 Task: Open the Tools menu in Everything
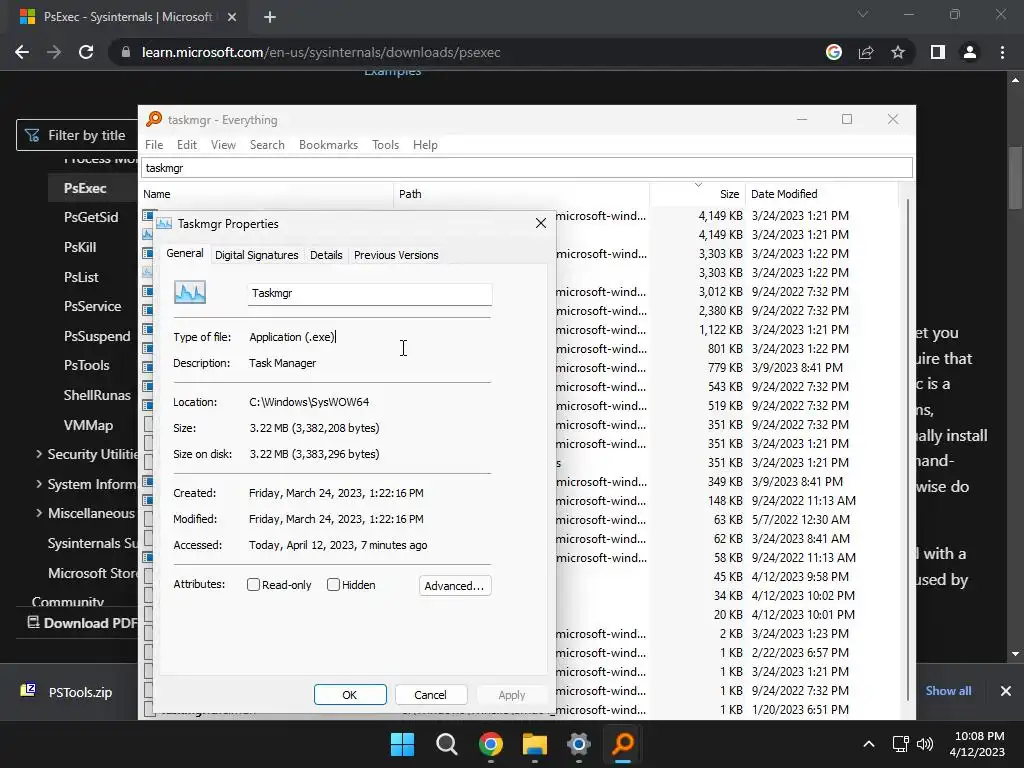(385, 145)
